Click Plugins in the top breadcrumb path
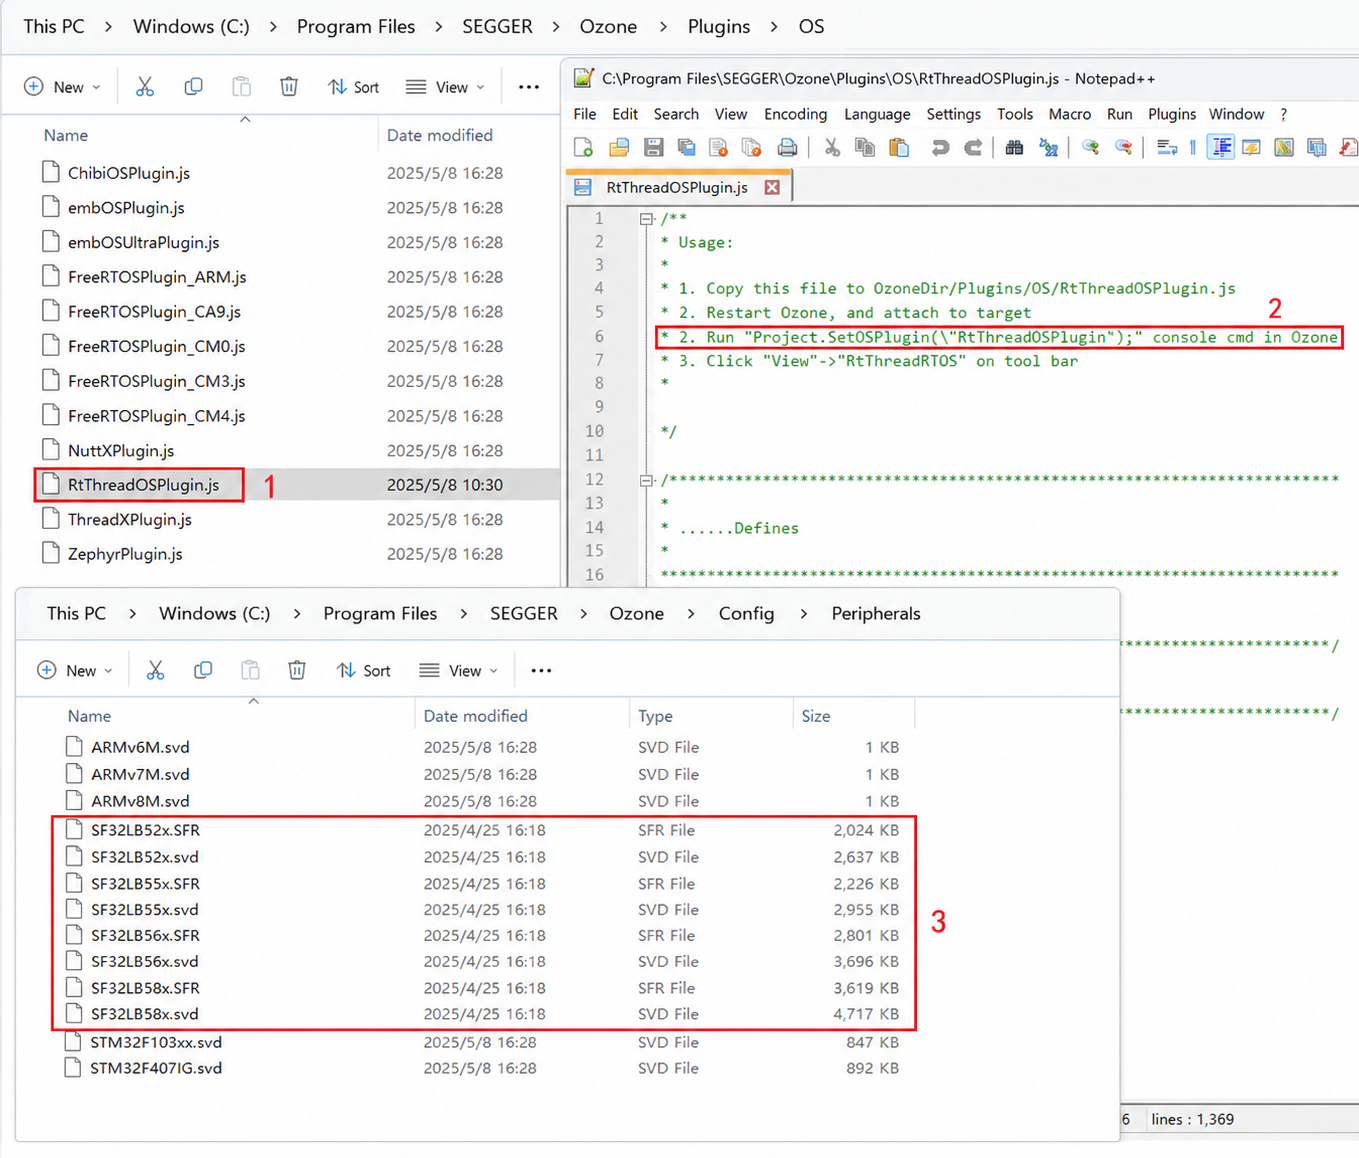The image size is (1359, 1158). point(719,27)
